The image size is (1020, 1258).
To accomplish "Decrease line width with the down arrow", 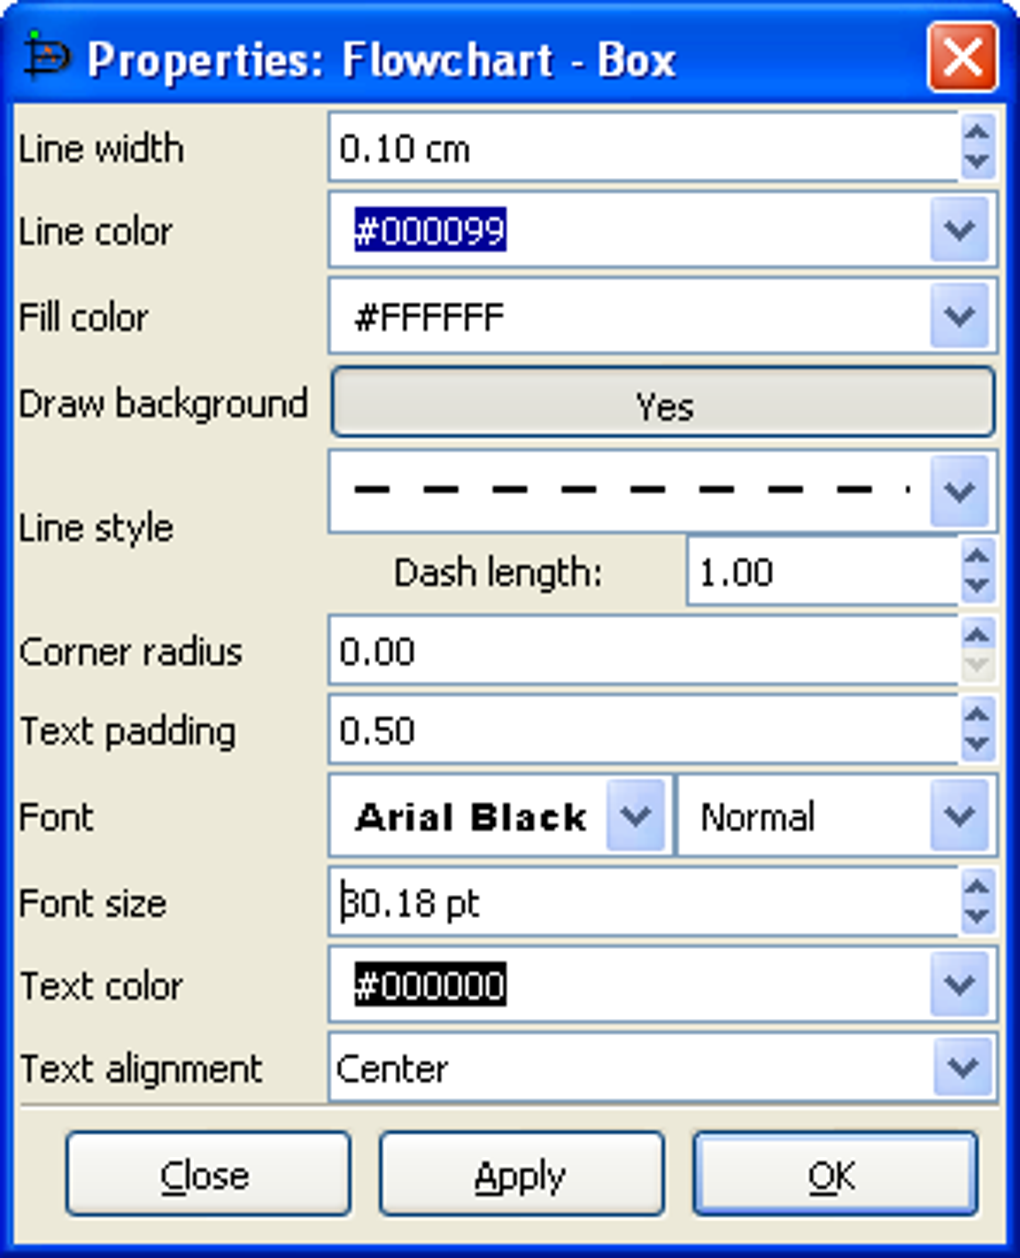I will (976, 163).
